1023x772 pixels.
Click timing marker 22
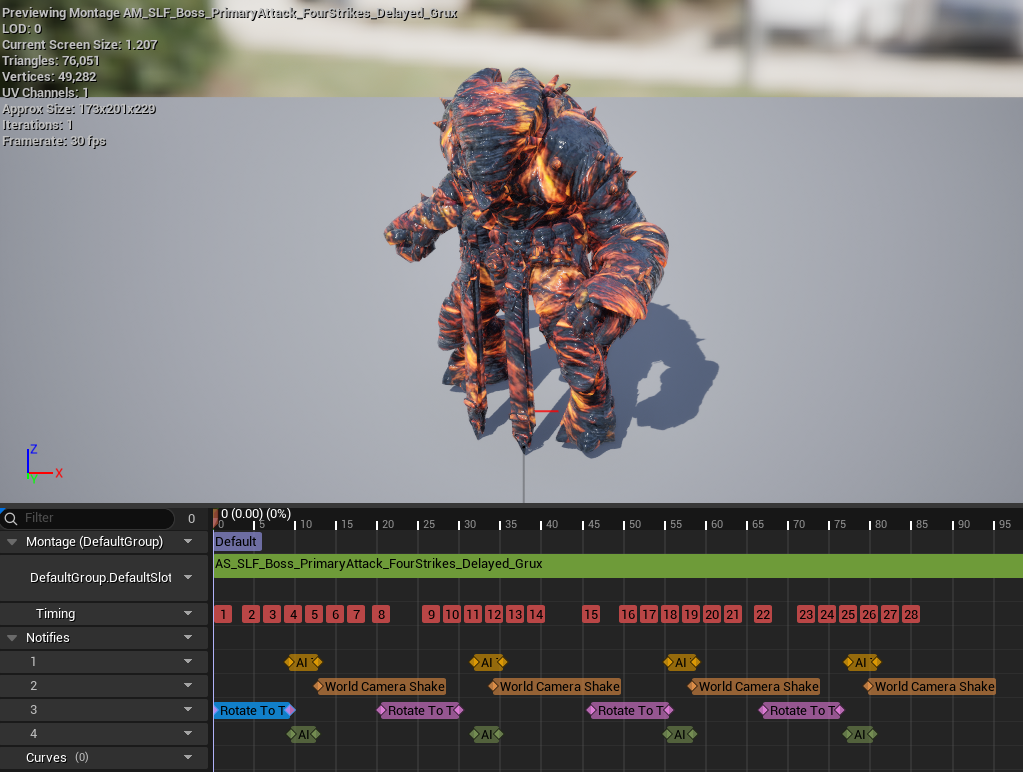tap(763, 614)
